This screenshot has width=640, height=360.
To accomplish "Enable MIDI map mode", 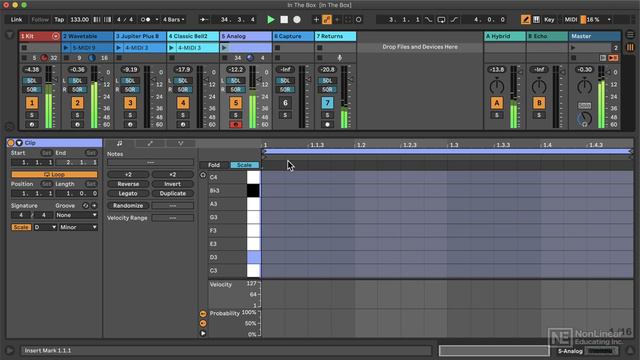I will (571, 20).
